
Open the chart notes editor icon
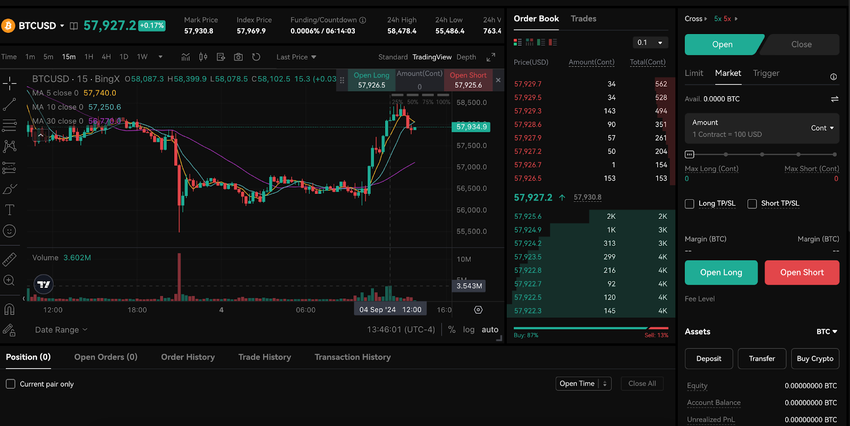click(221, 57)
